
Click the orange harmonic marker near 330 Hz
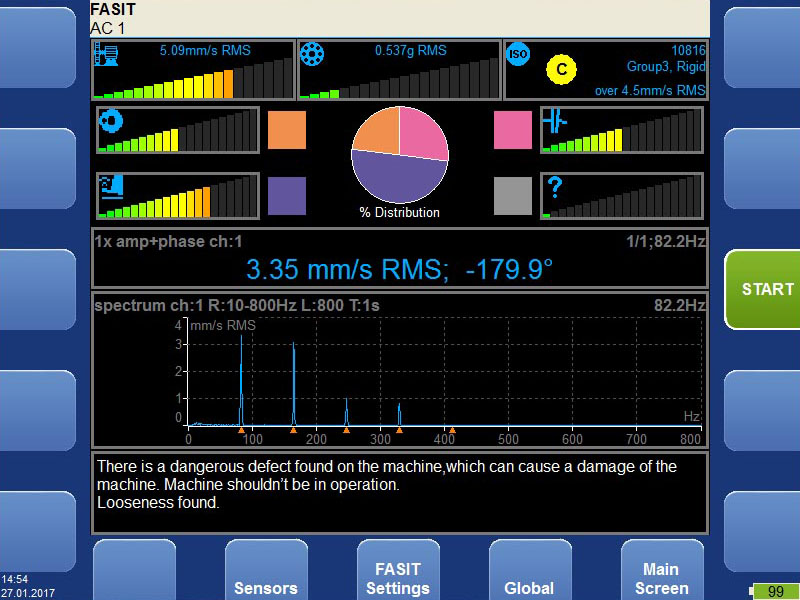click(x=399, y=431)
